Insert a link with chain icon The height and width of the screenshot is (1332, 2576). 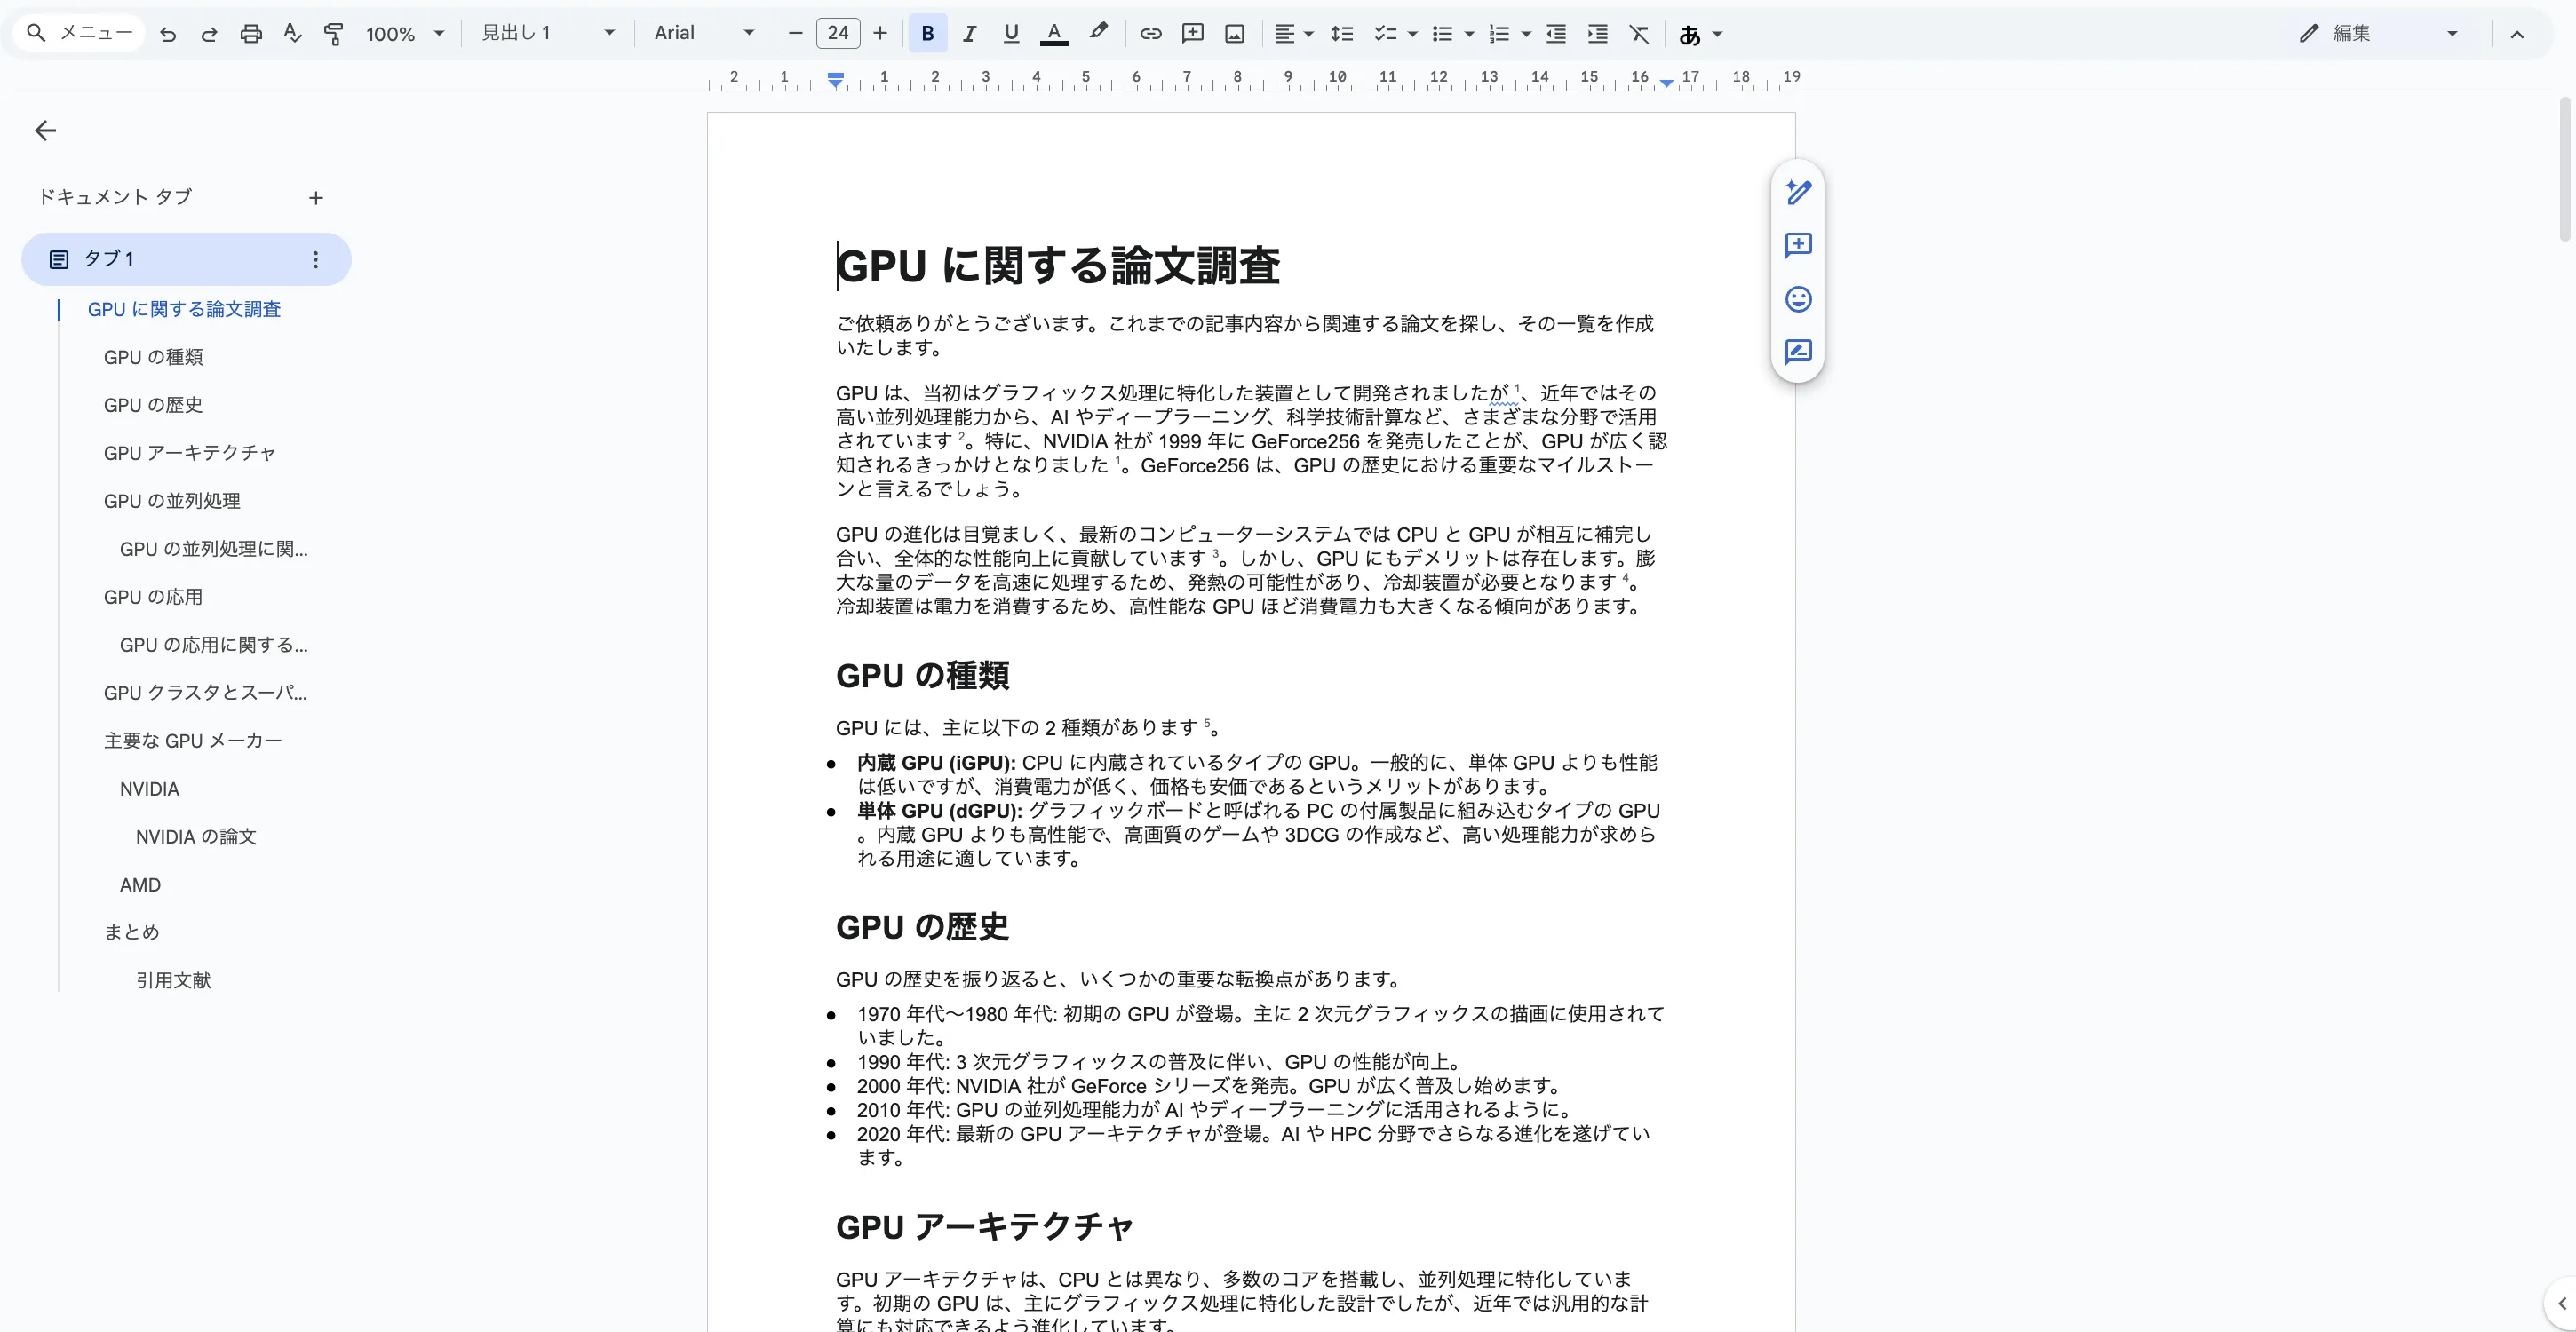coord(1151,34)
